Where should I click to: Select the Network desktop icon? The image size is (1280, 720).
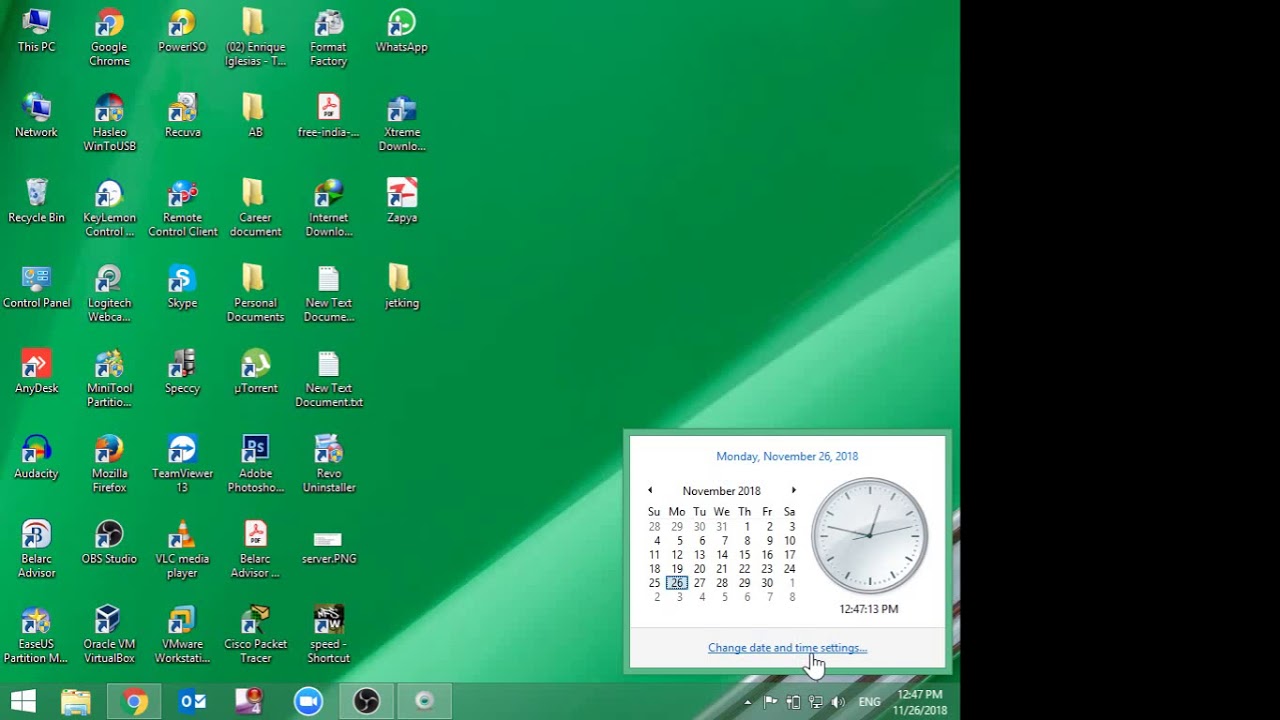click(36, 116)
